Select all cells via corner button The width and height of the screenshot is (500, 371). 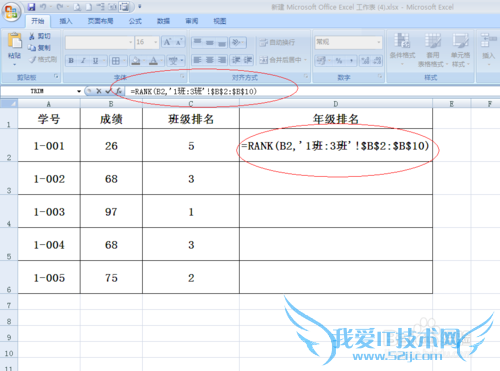pyautogui.click(x=9, y=103)
